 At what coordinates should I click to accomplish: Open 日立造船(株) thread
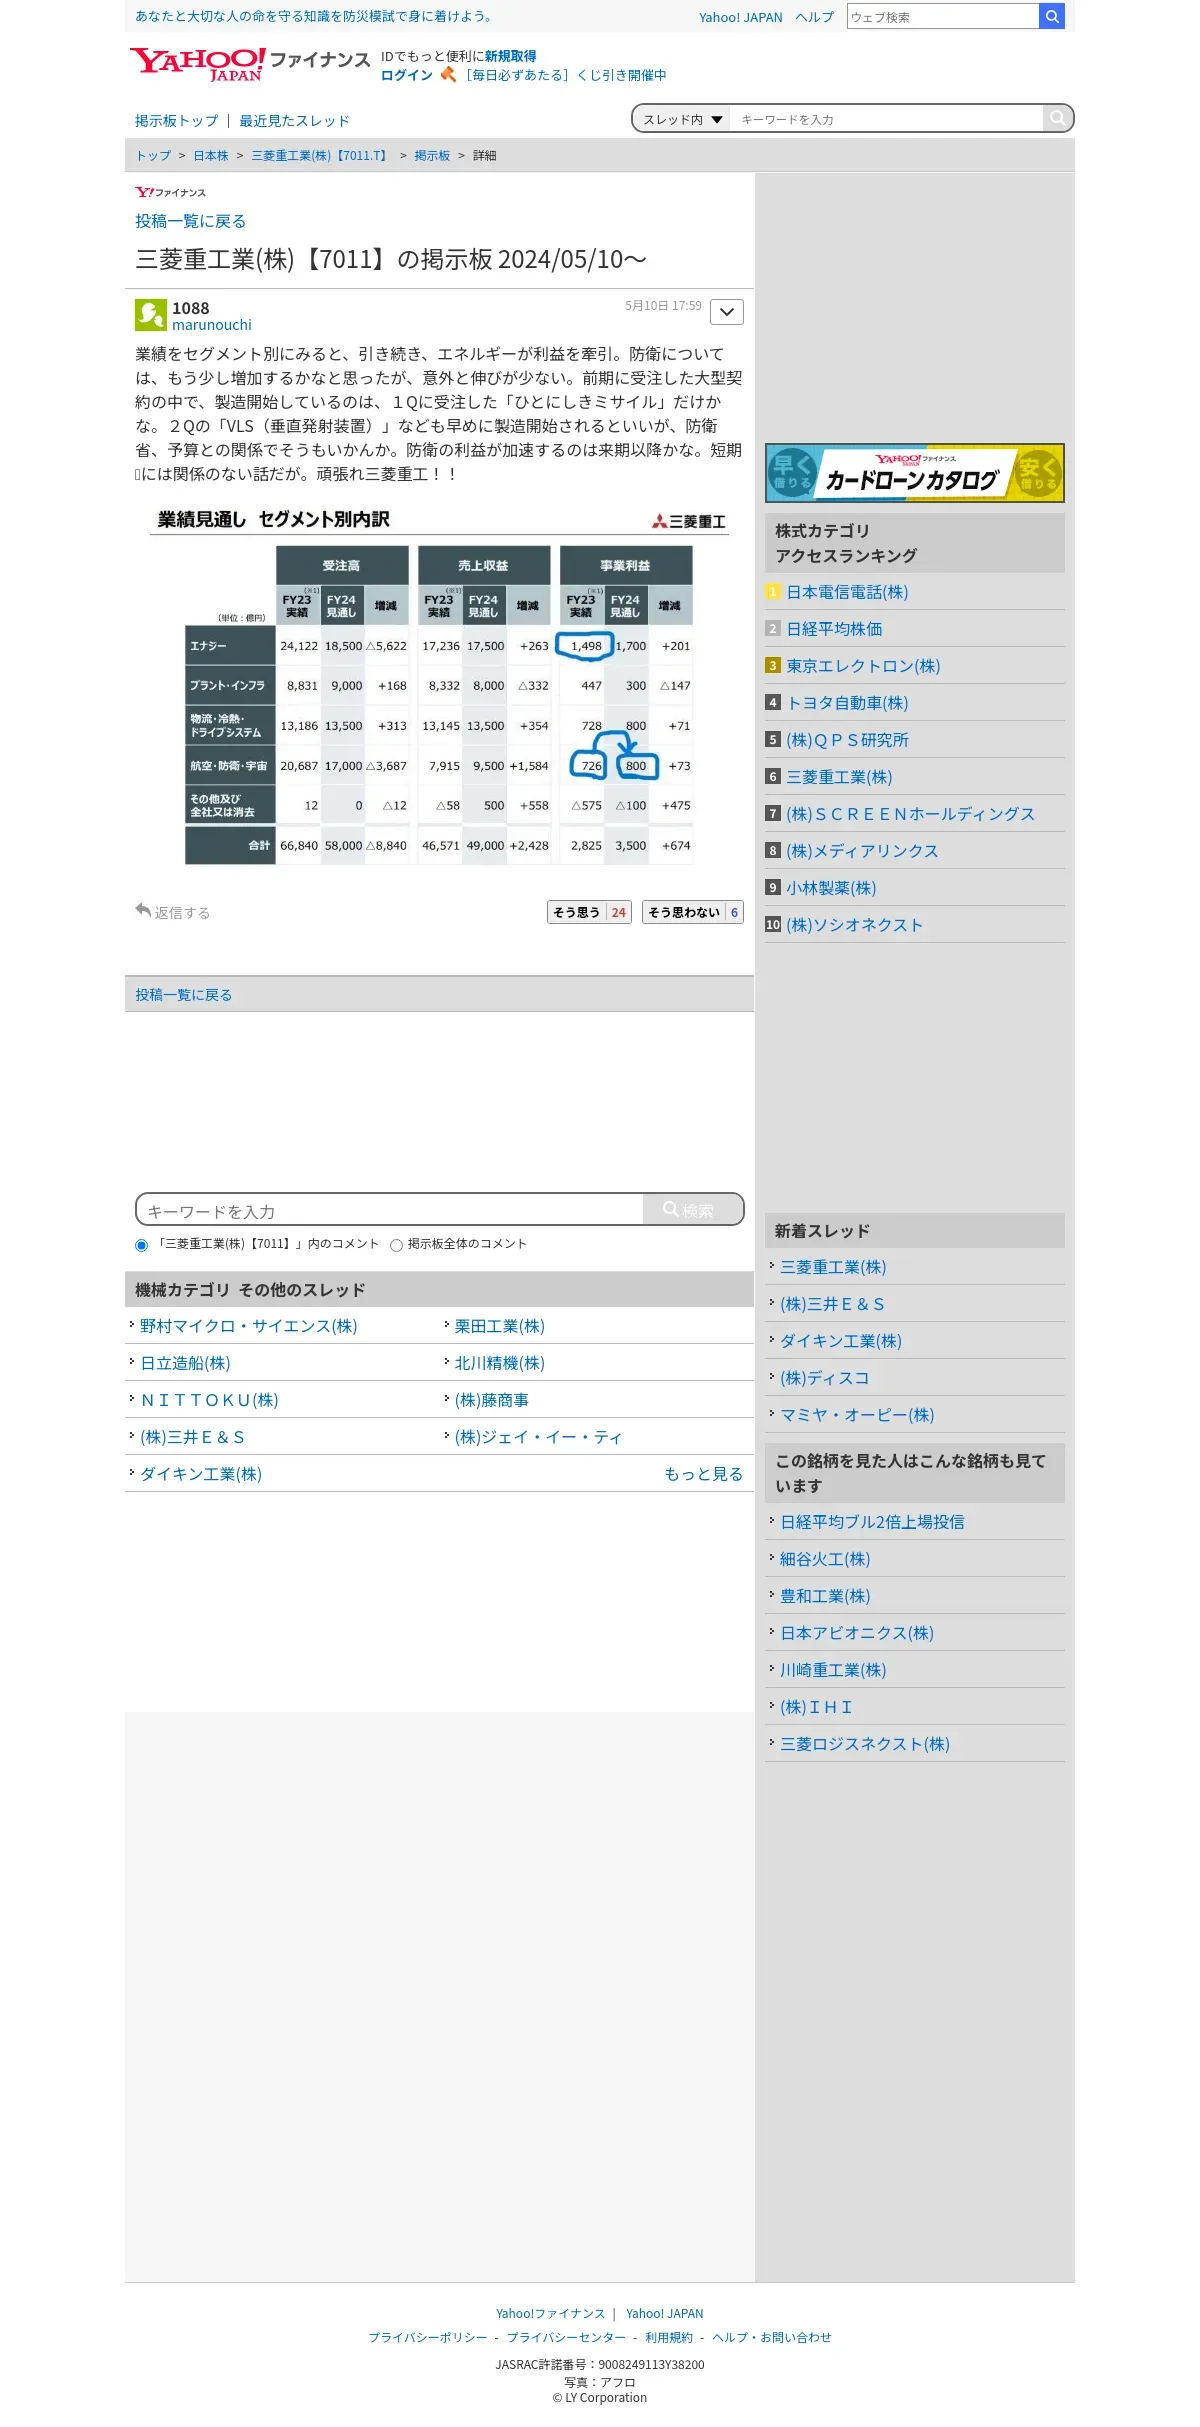tap(185, 1363)
